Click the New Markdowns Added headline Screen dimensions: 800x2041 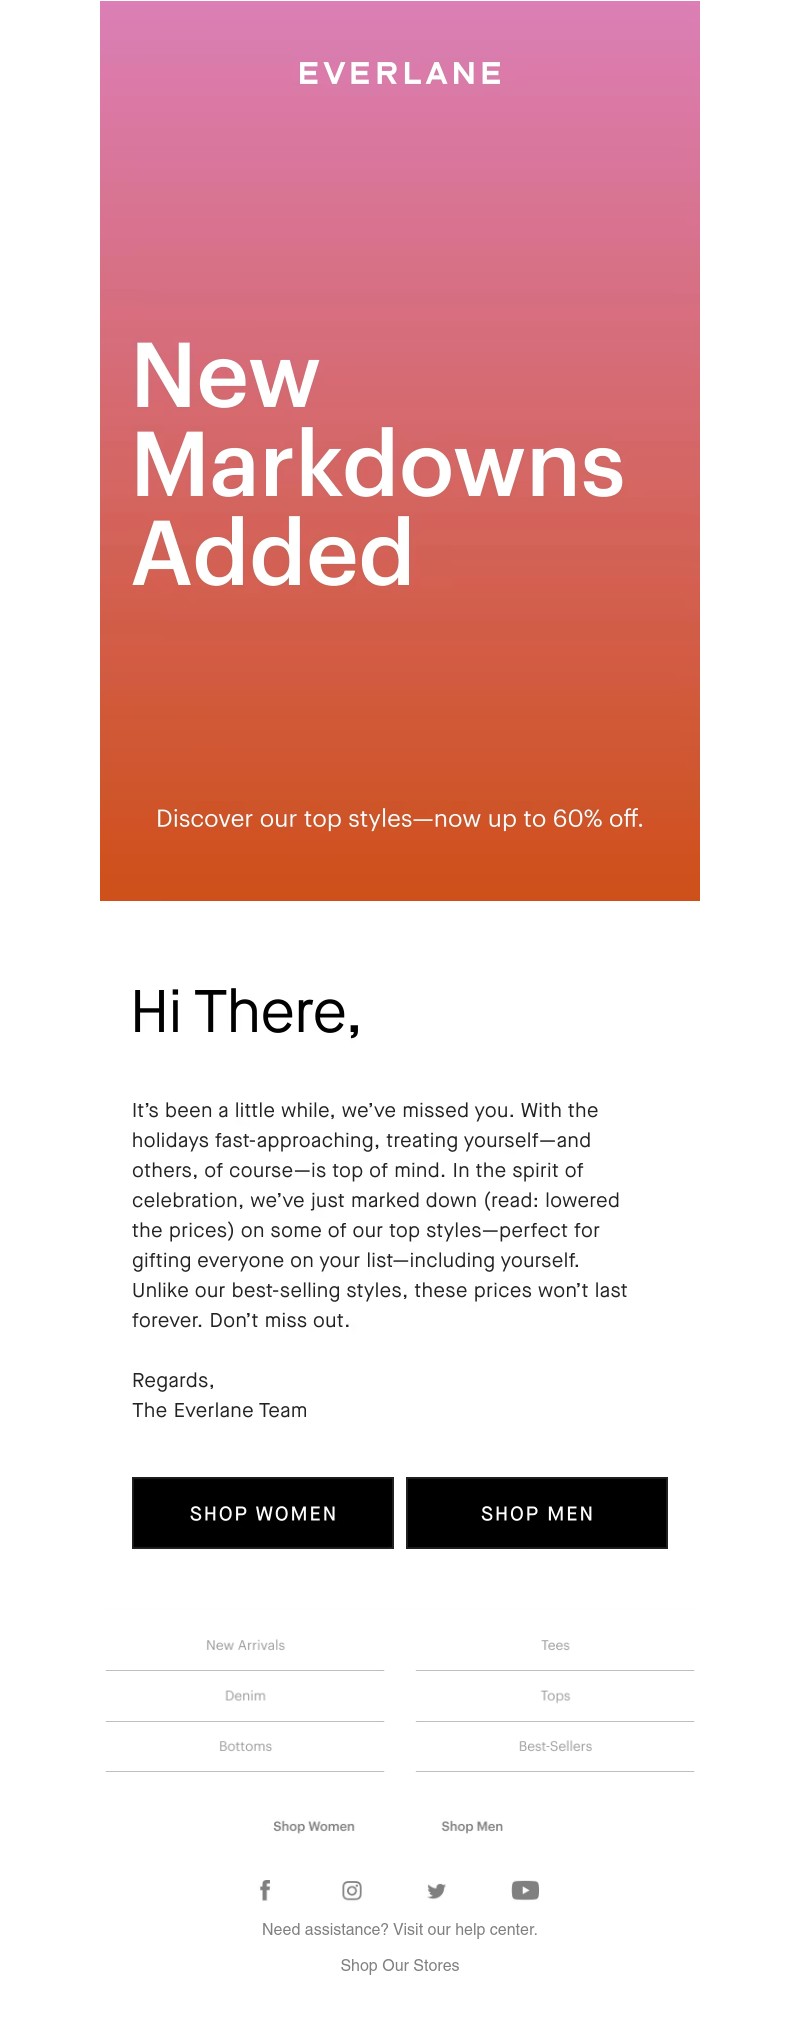(378, 464)
